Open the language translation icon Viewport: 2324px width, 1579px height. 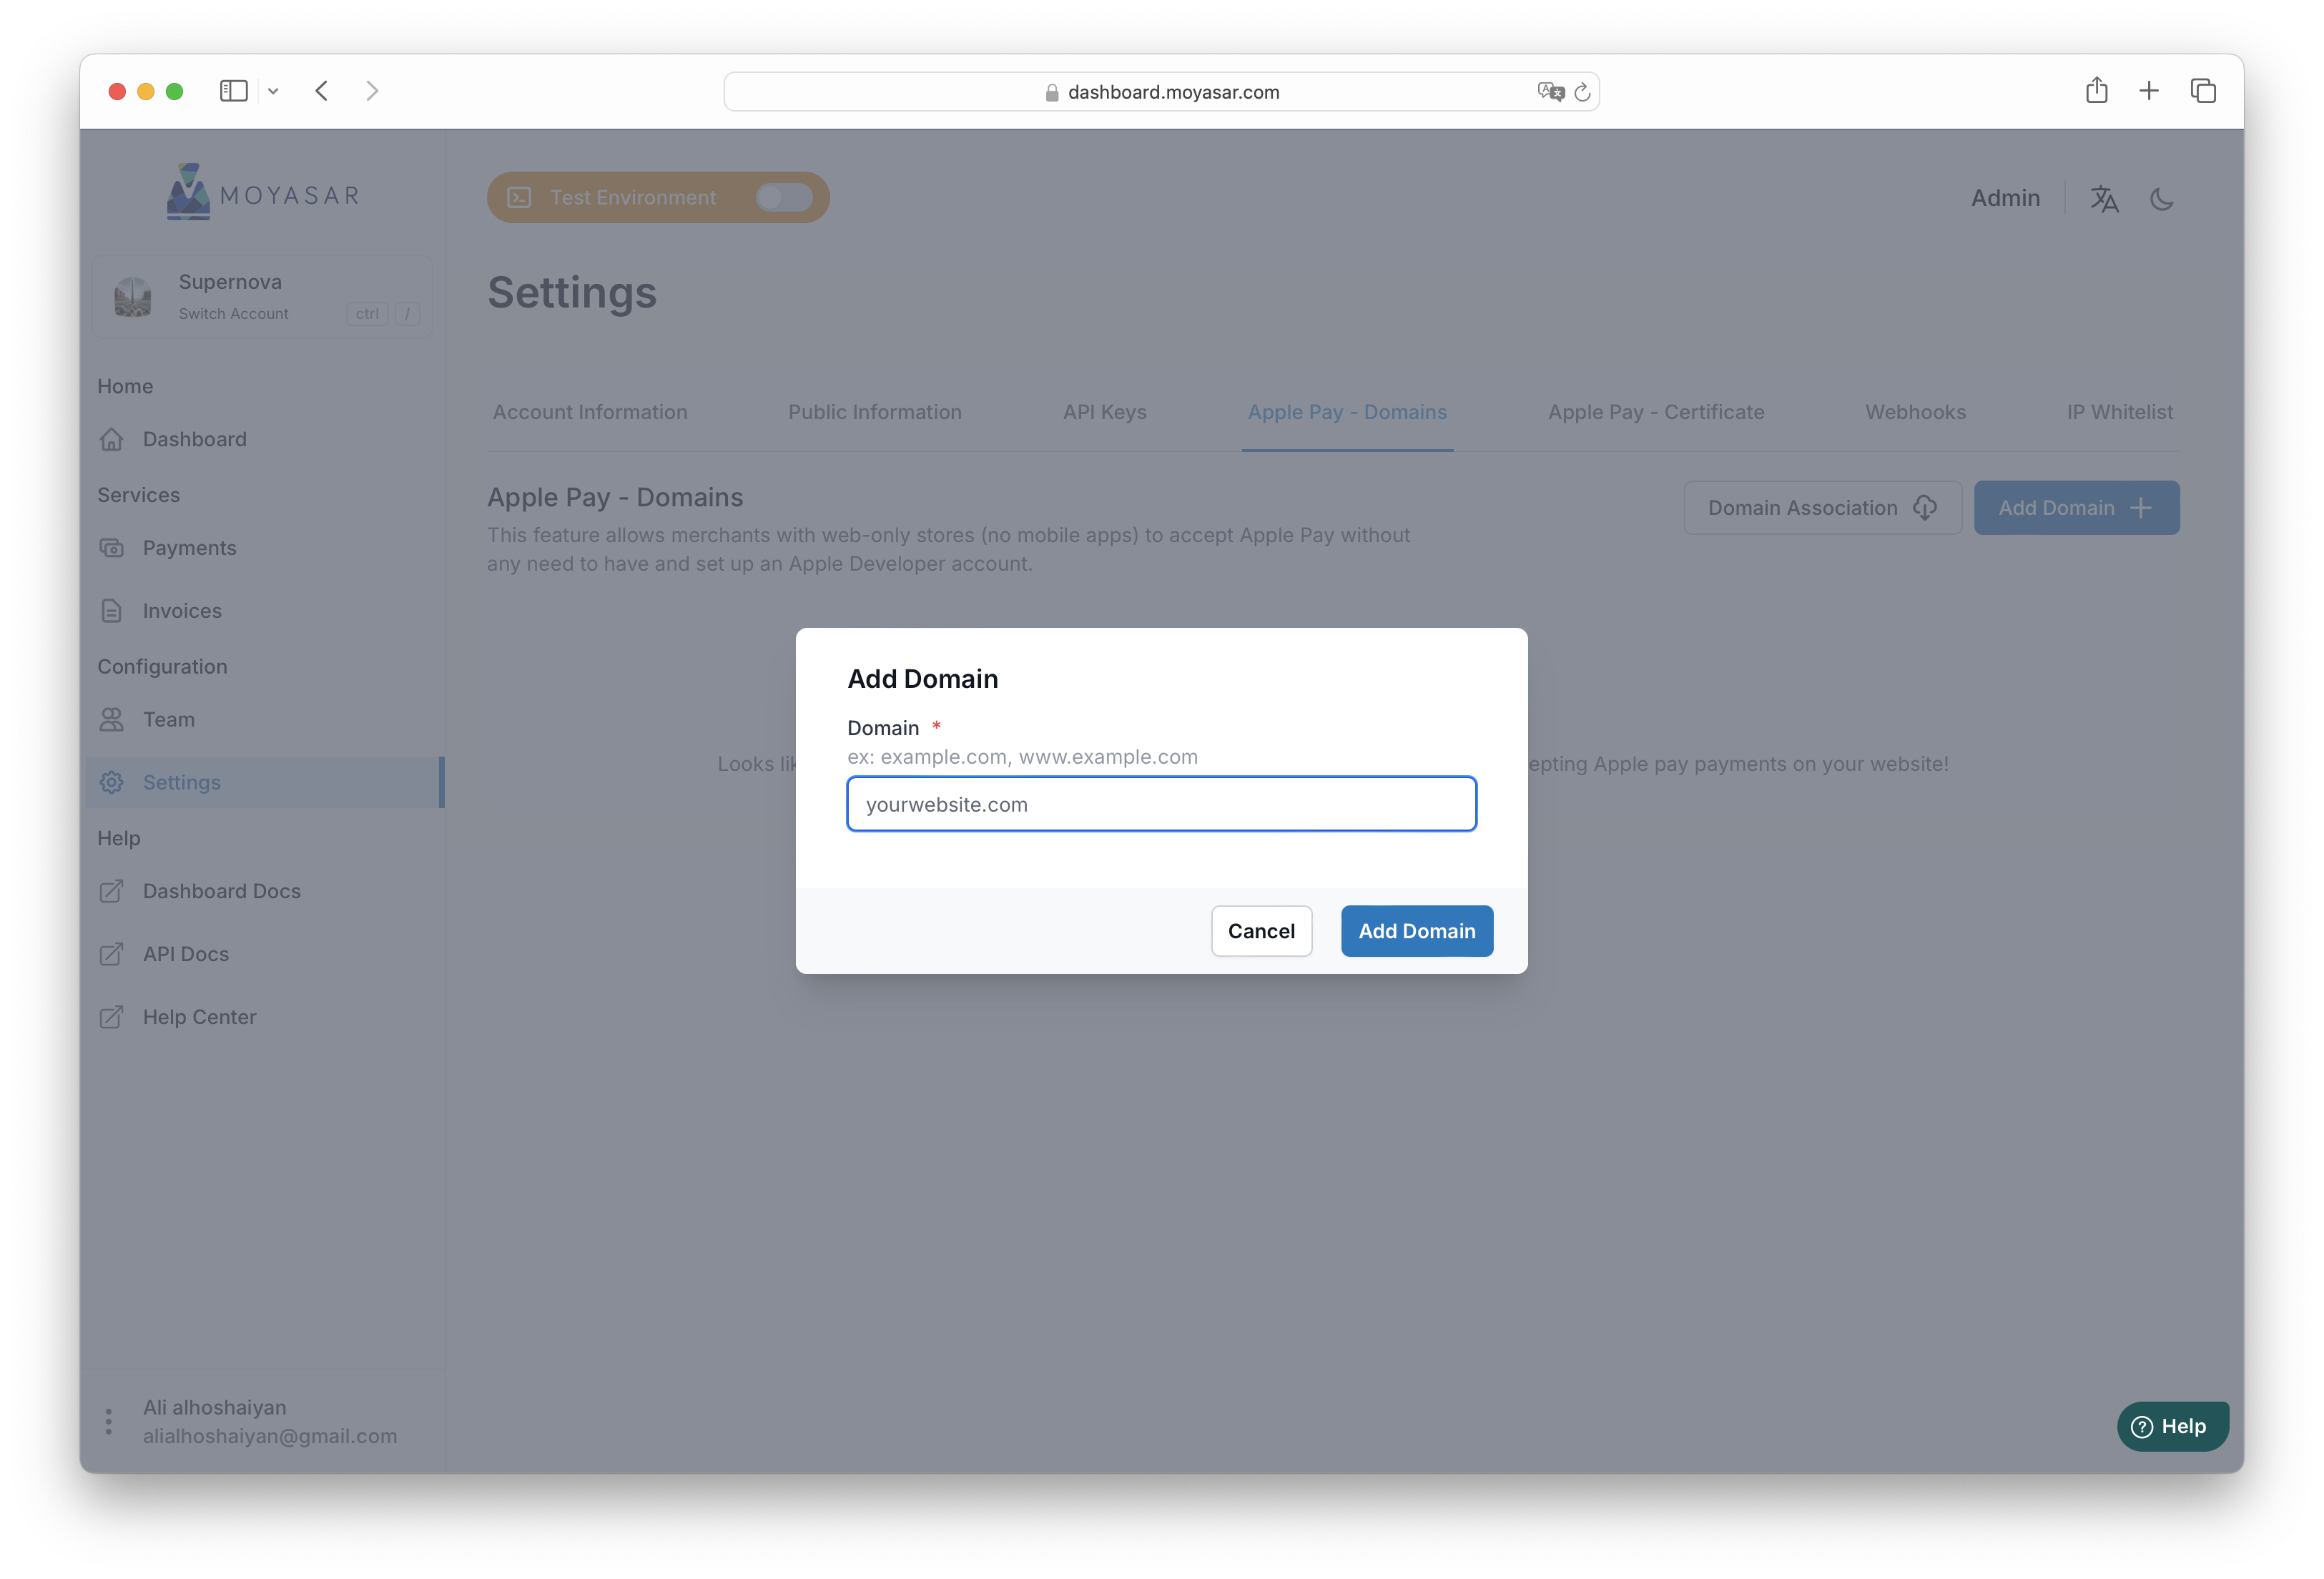pos(2104,198)
